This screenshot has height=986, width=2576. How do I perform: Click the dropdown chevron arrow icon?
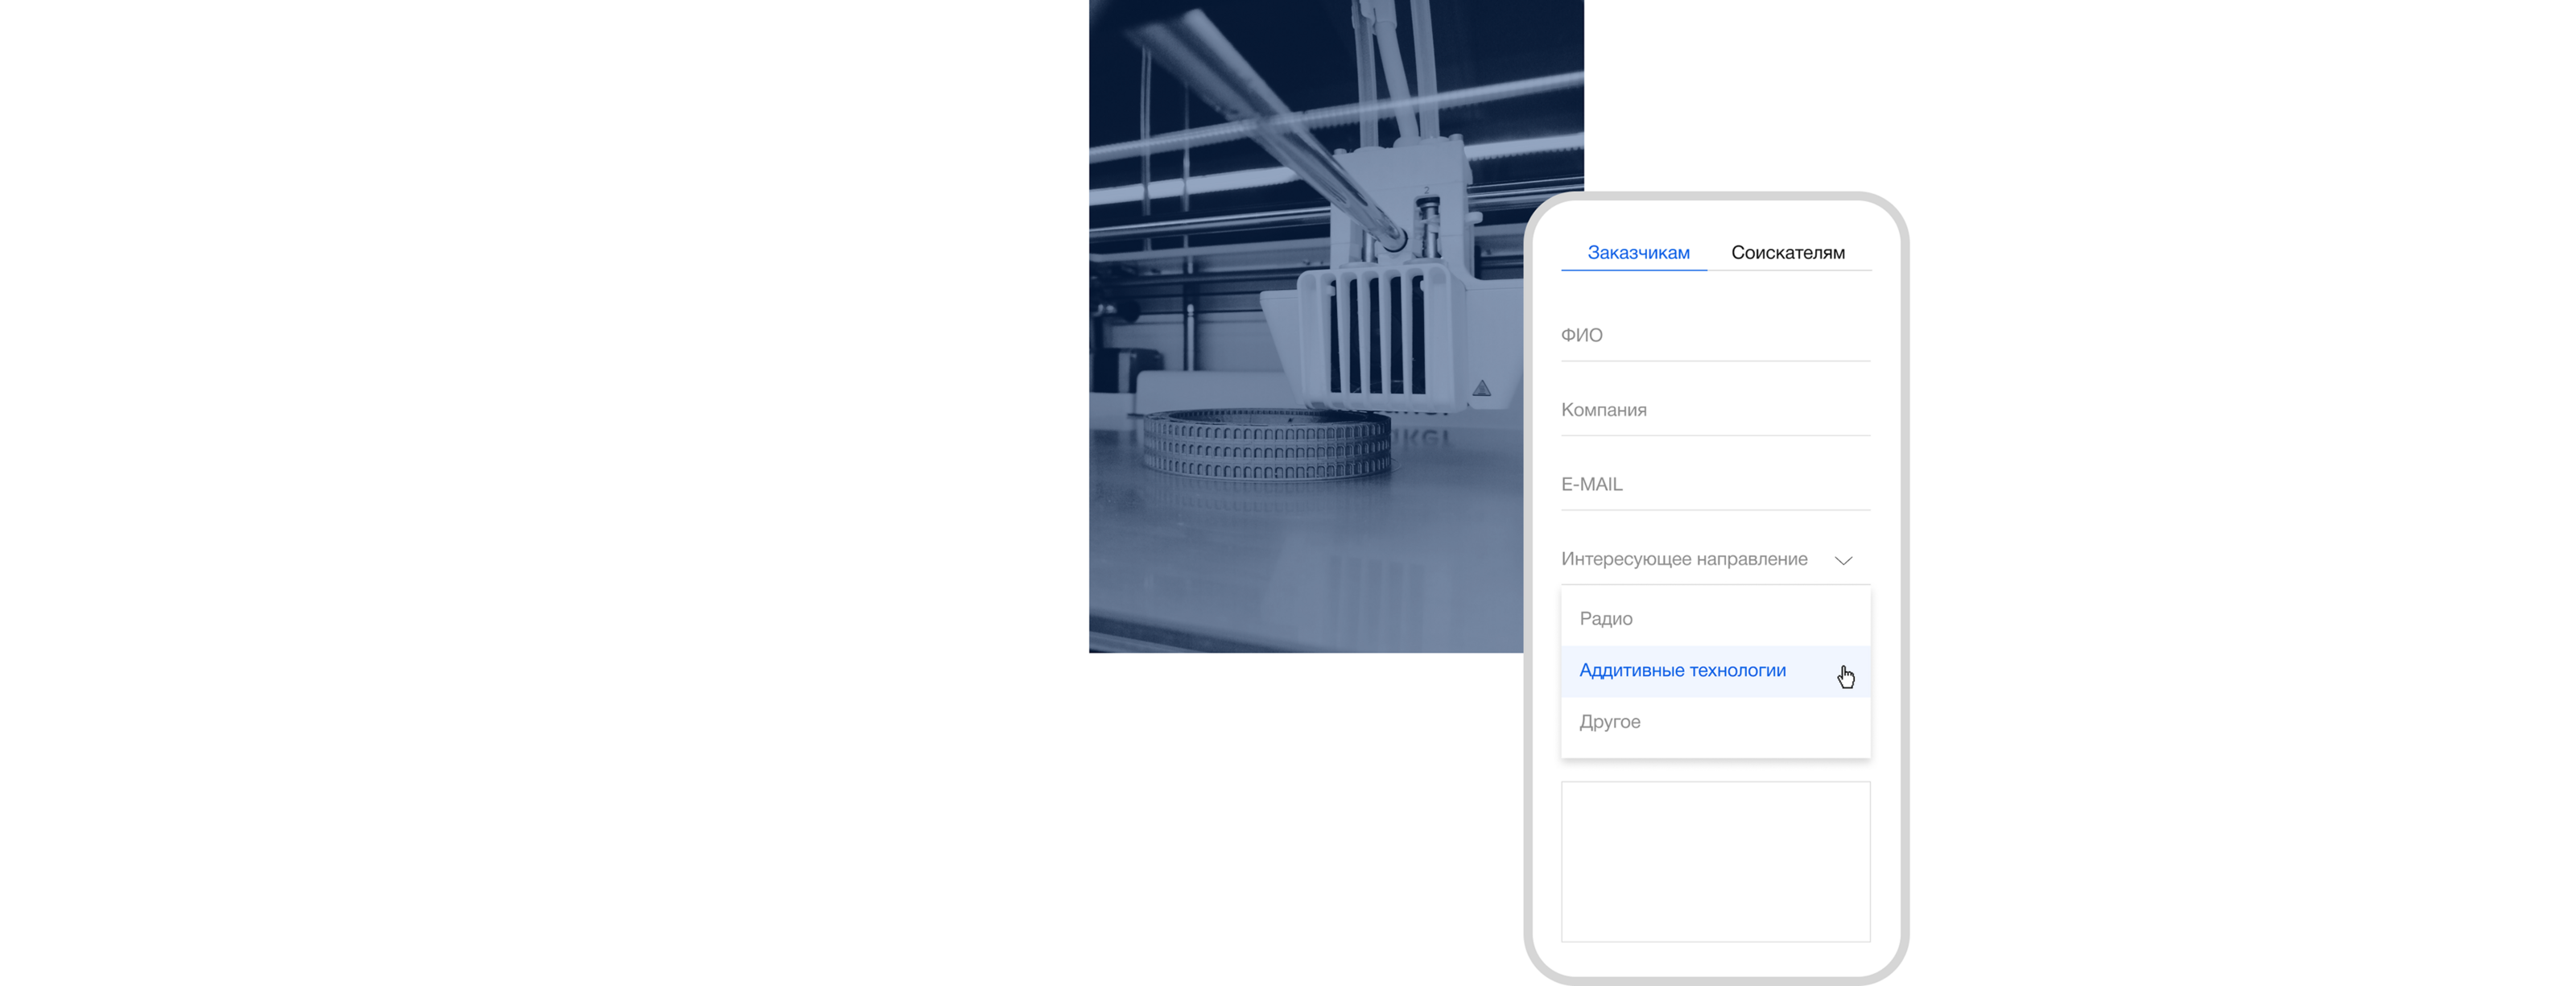click(1843, 560)
